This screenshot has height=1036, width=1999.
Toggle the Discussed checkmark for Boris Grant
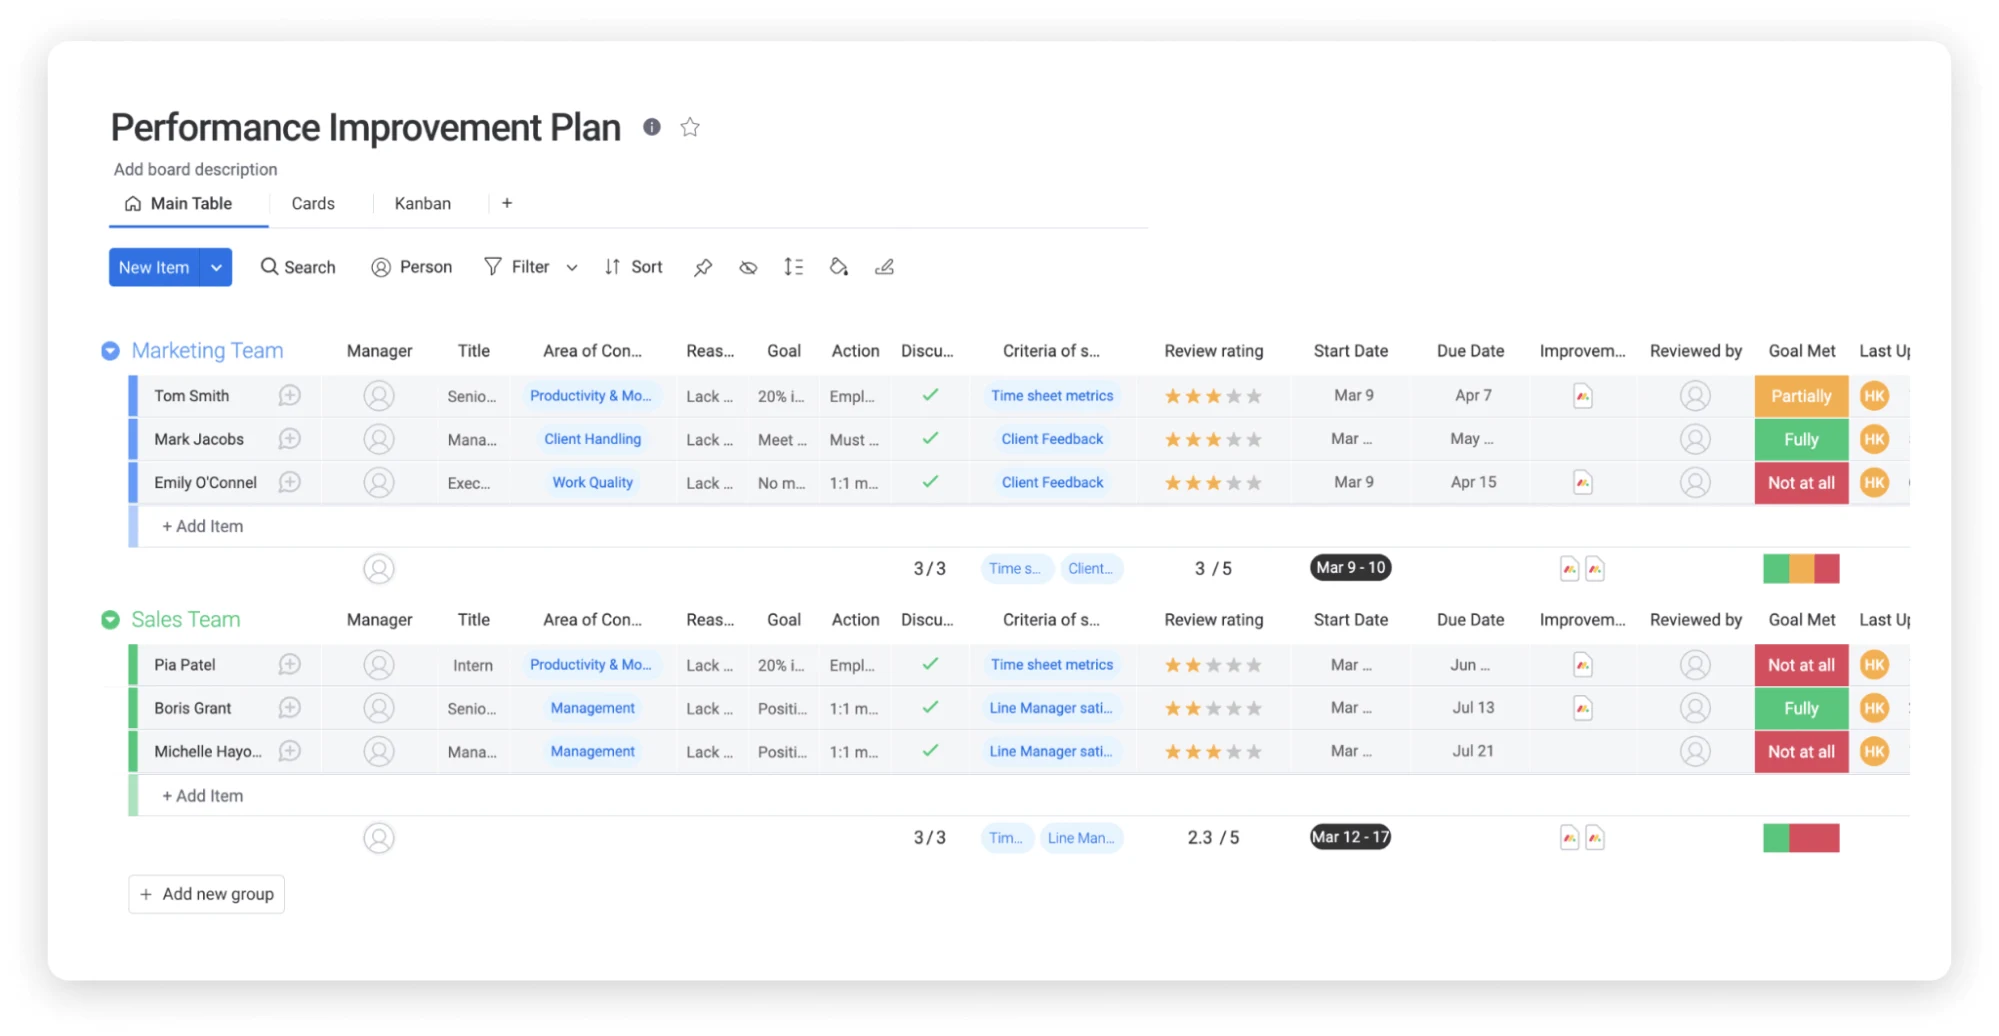(x=930, y=707)
